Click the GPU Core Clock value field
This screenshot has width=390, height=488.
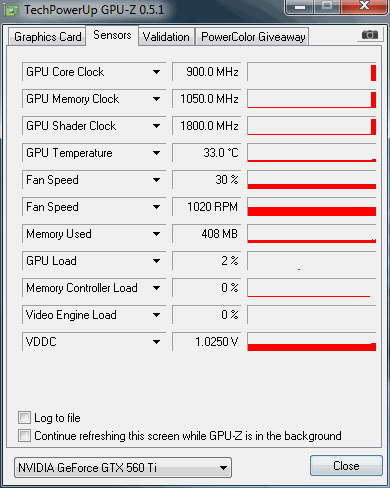[x=207, y=72]
